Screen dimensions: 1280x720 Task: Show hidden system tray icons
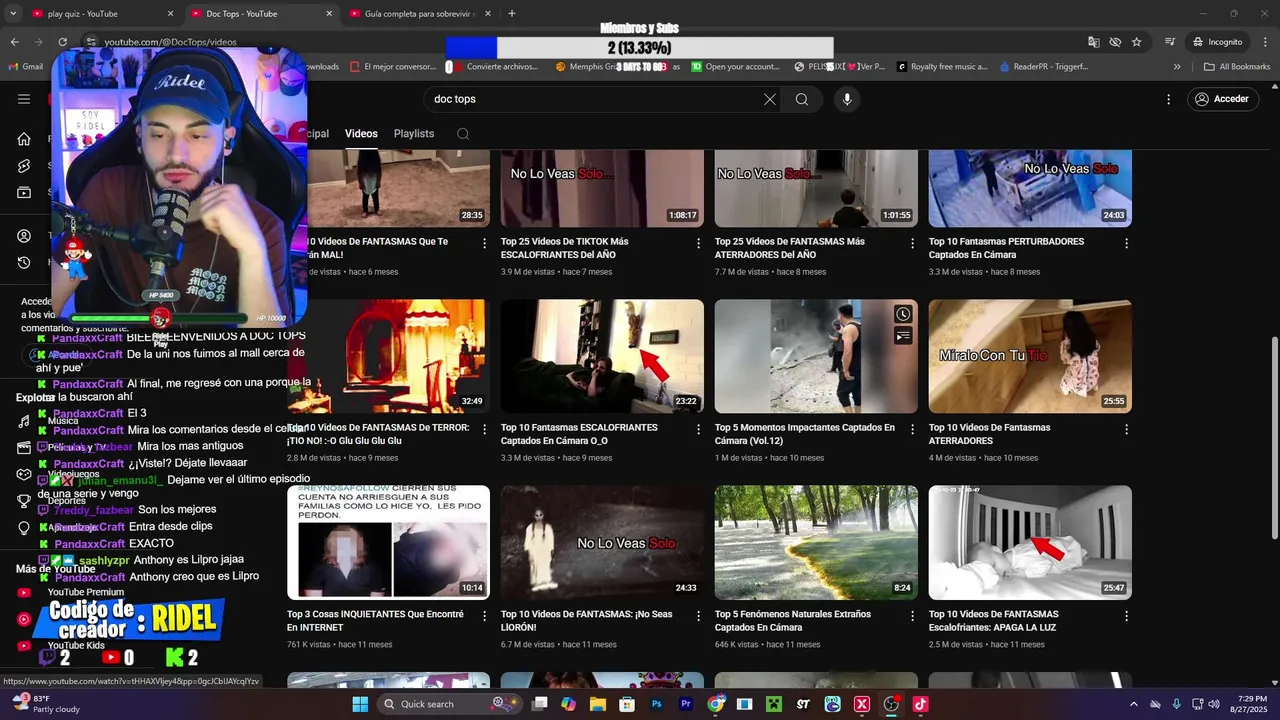pyautogui.click(x=1133, y=704)
